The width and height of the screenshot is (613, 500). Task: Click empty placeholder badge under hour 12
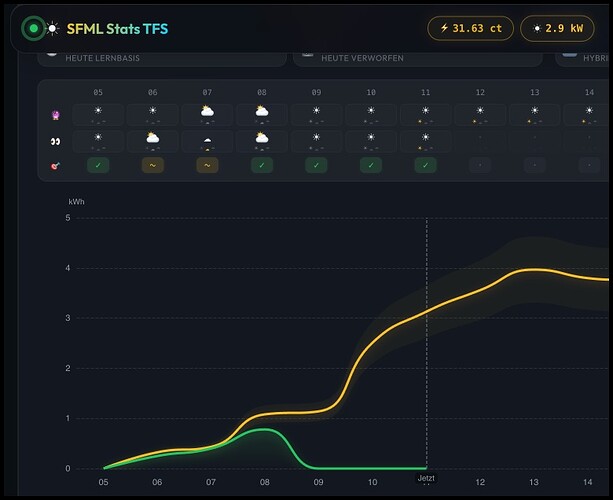click(480, 165)
